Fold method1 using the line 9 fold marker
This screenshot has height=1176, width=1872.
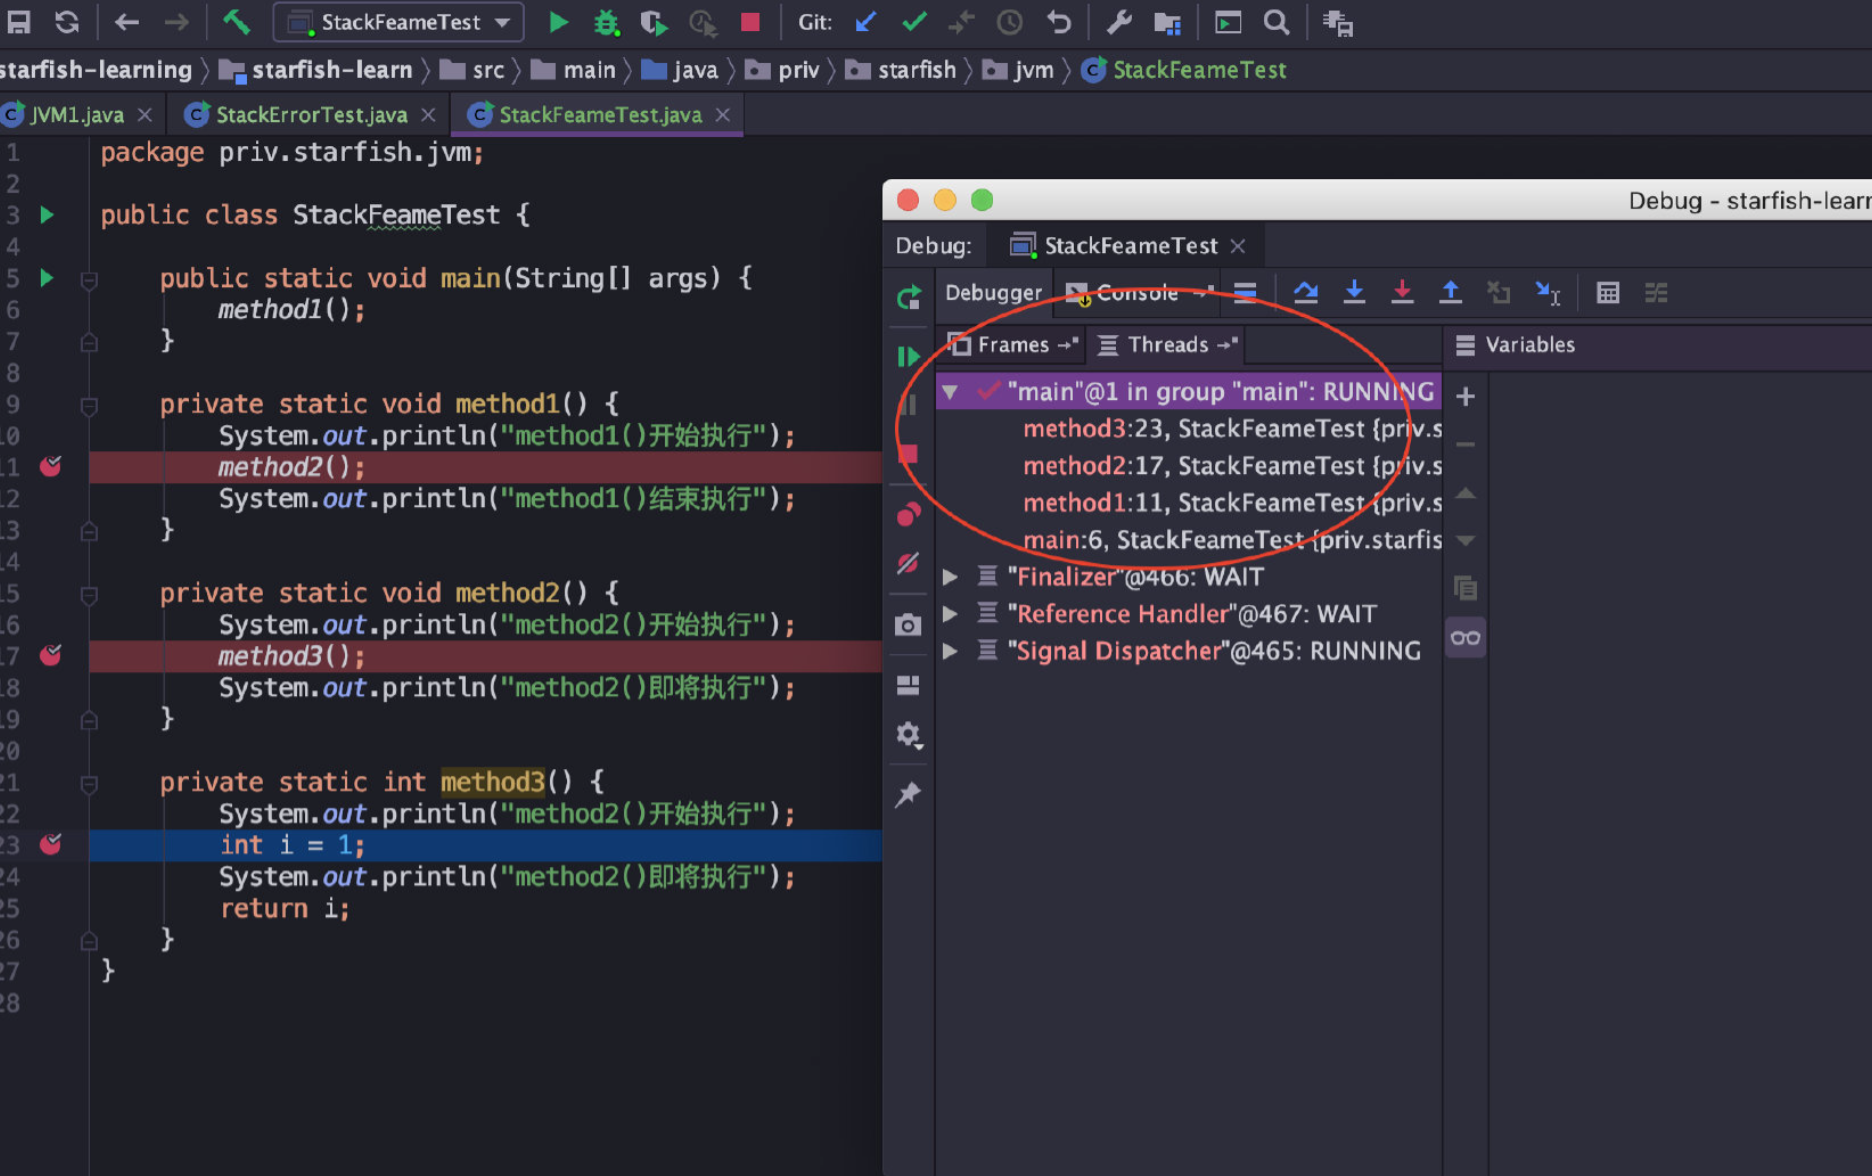click(89, 406)
